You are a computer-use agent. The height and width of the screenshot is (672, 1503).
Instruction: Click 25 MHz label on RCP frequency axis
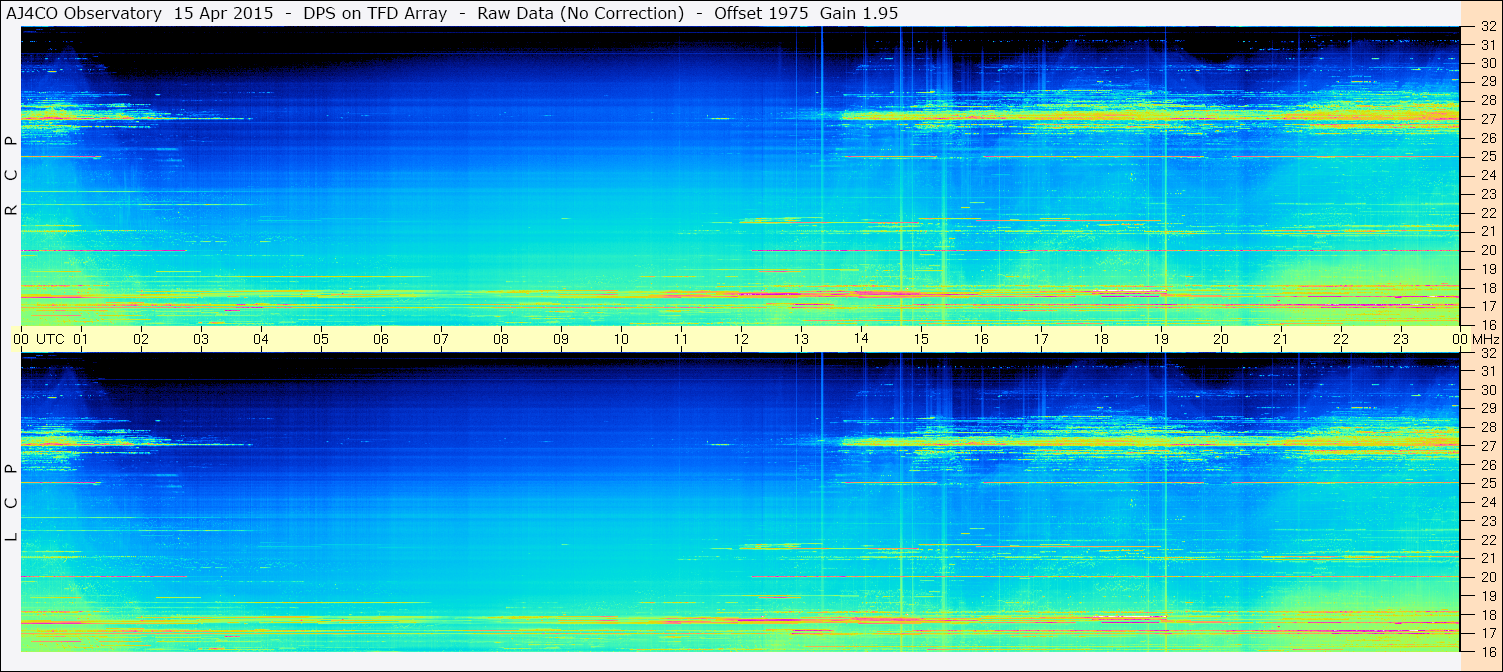(1487, 157)
